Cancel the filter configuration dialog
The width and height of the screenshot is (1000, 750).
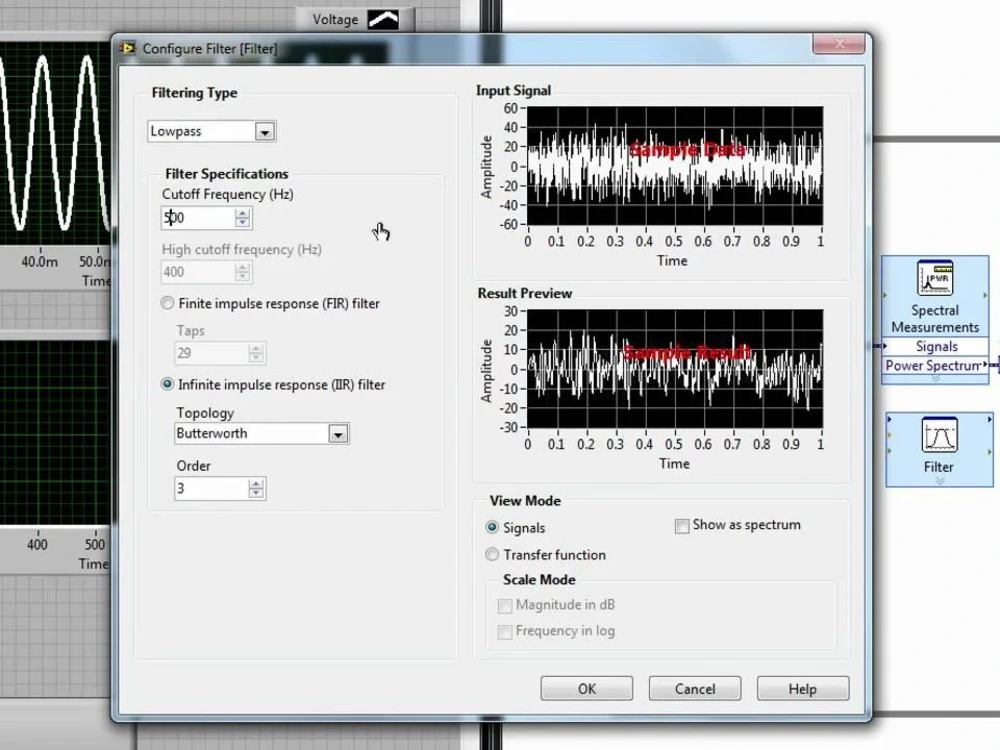(694, 688)
